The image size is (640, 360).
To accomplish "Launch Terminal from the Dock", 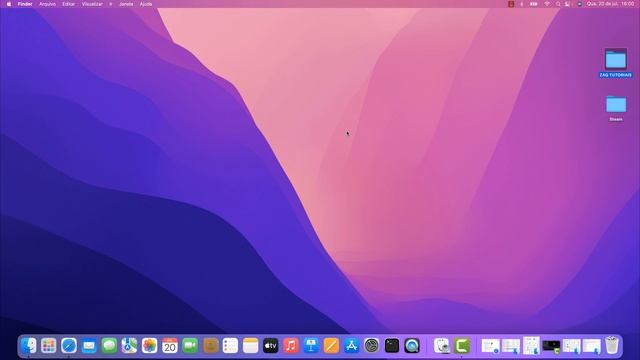I will [x=392, y=346].
